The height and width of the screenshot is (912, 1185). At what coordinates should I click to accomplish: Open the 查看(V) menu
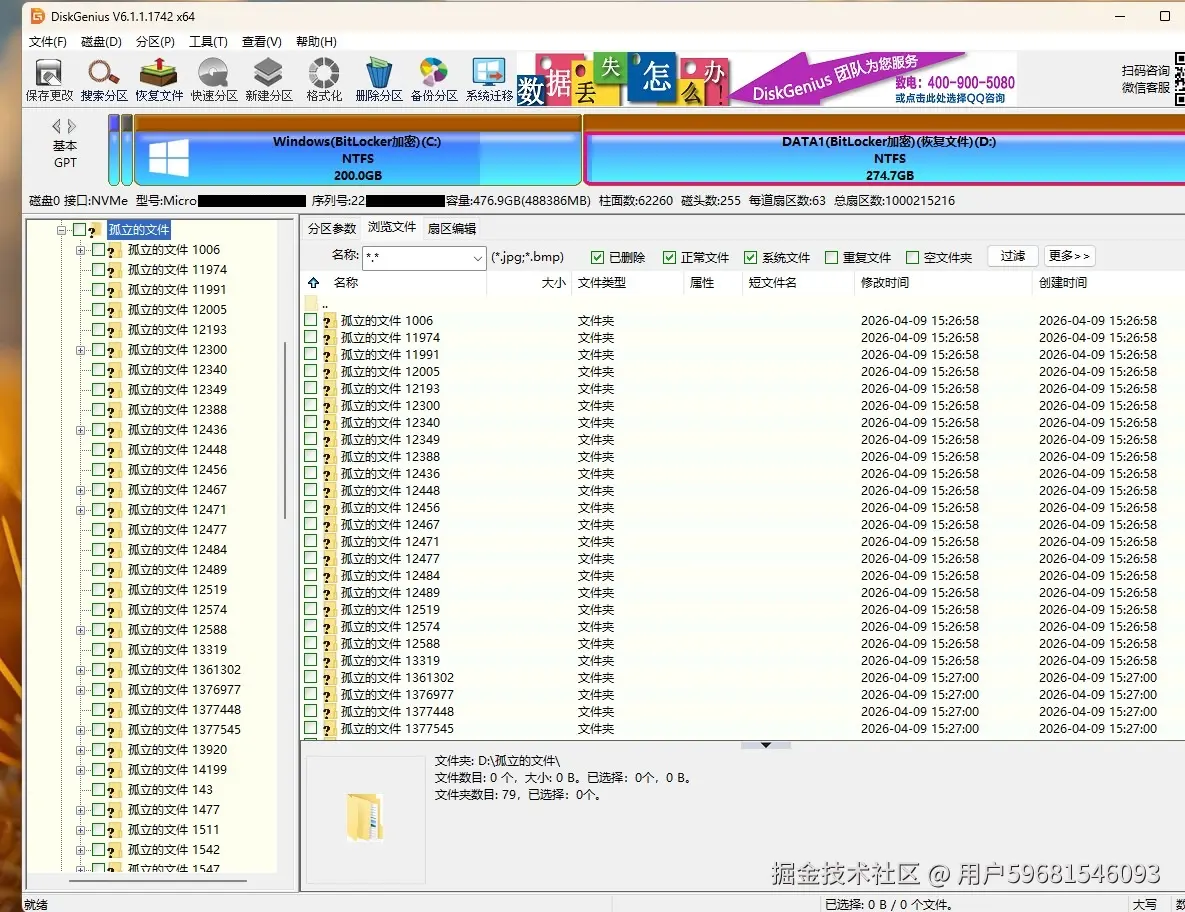(x=261, y=42)
